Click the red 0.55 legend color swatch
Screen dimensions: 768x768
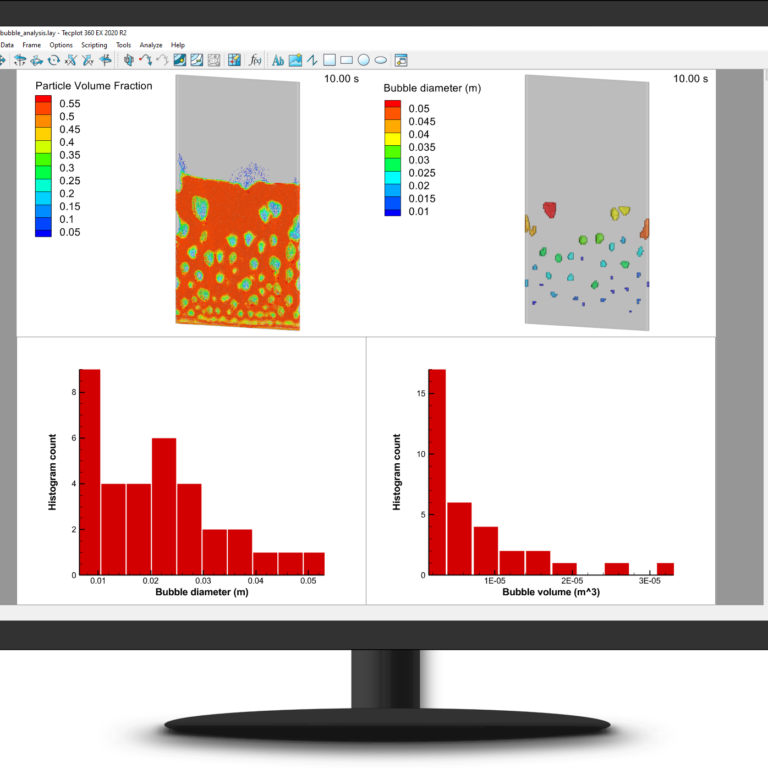(x=43, y=103)
